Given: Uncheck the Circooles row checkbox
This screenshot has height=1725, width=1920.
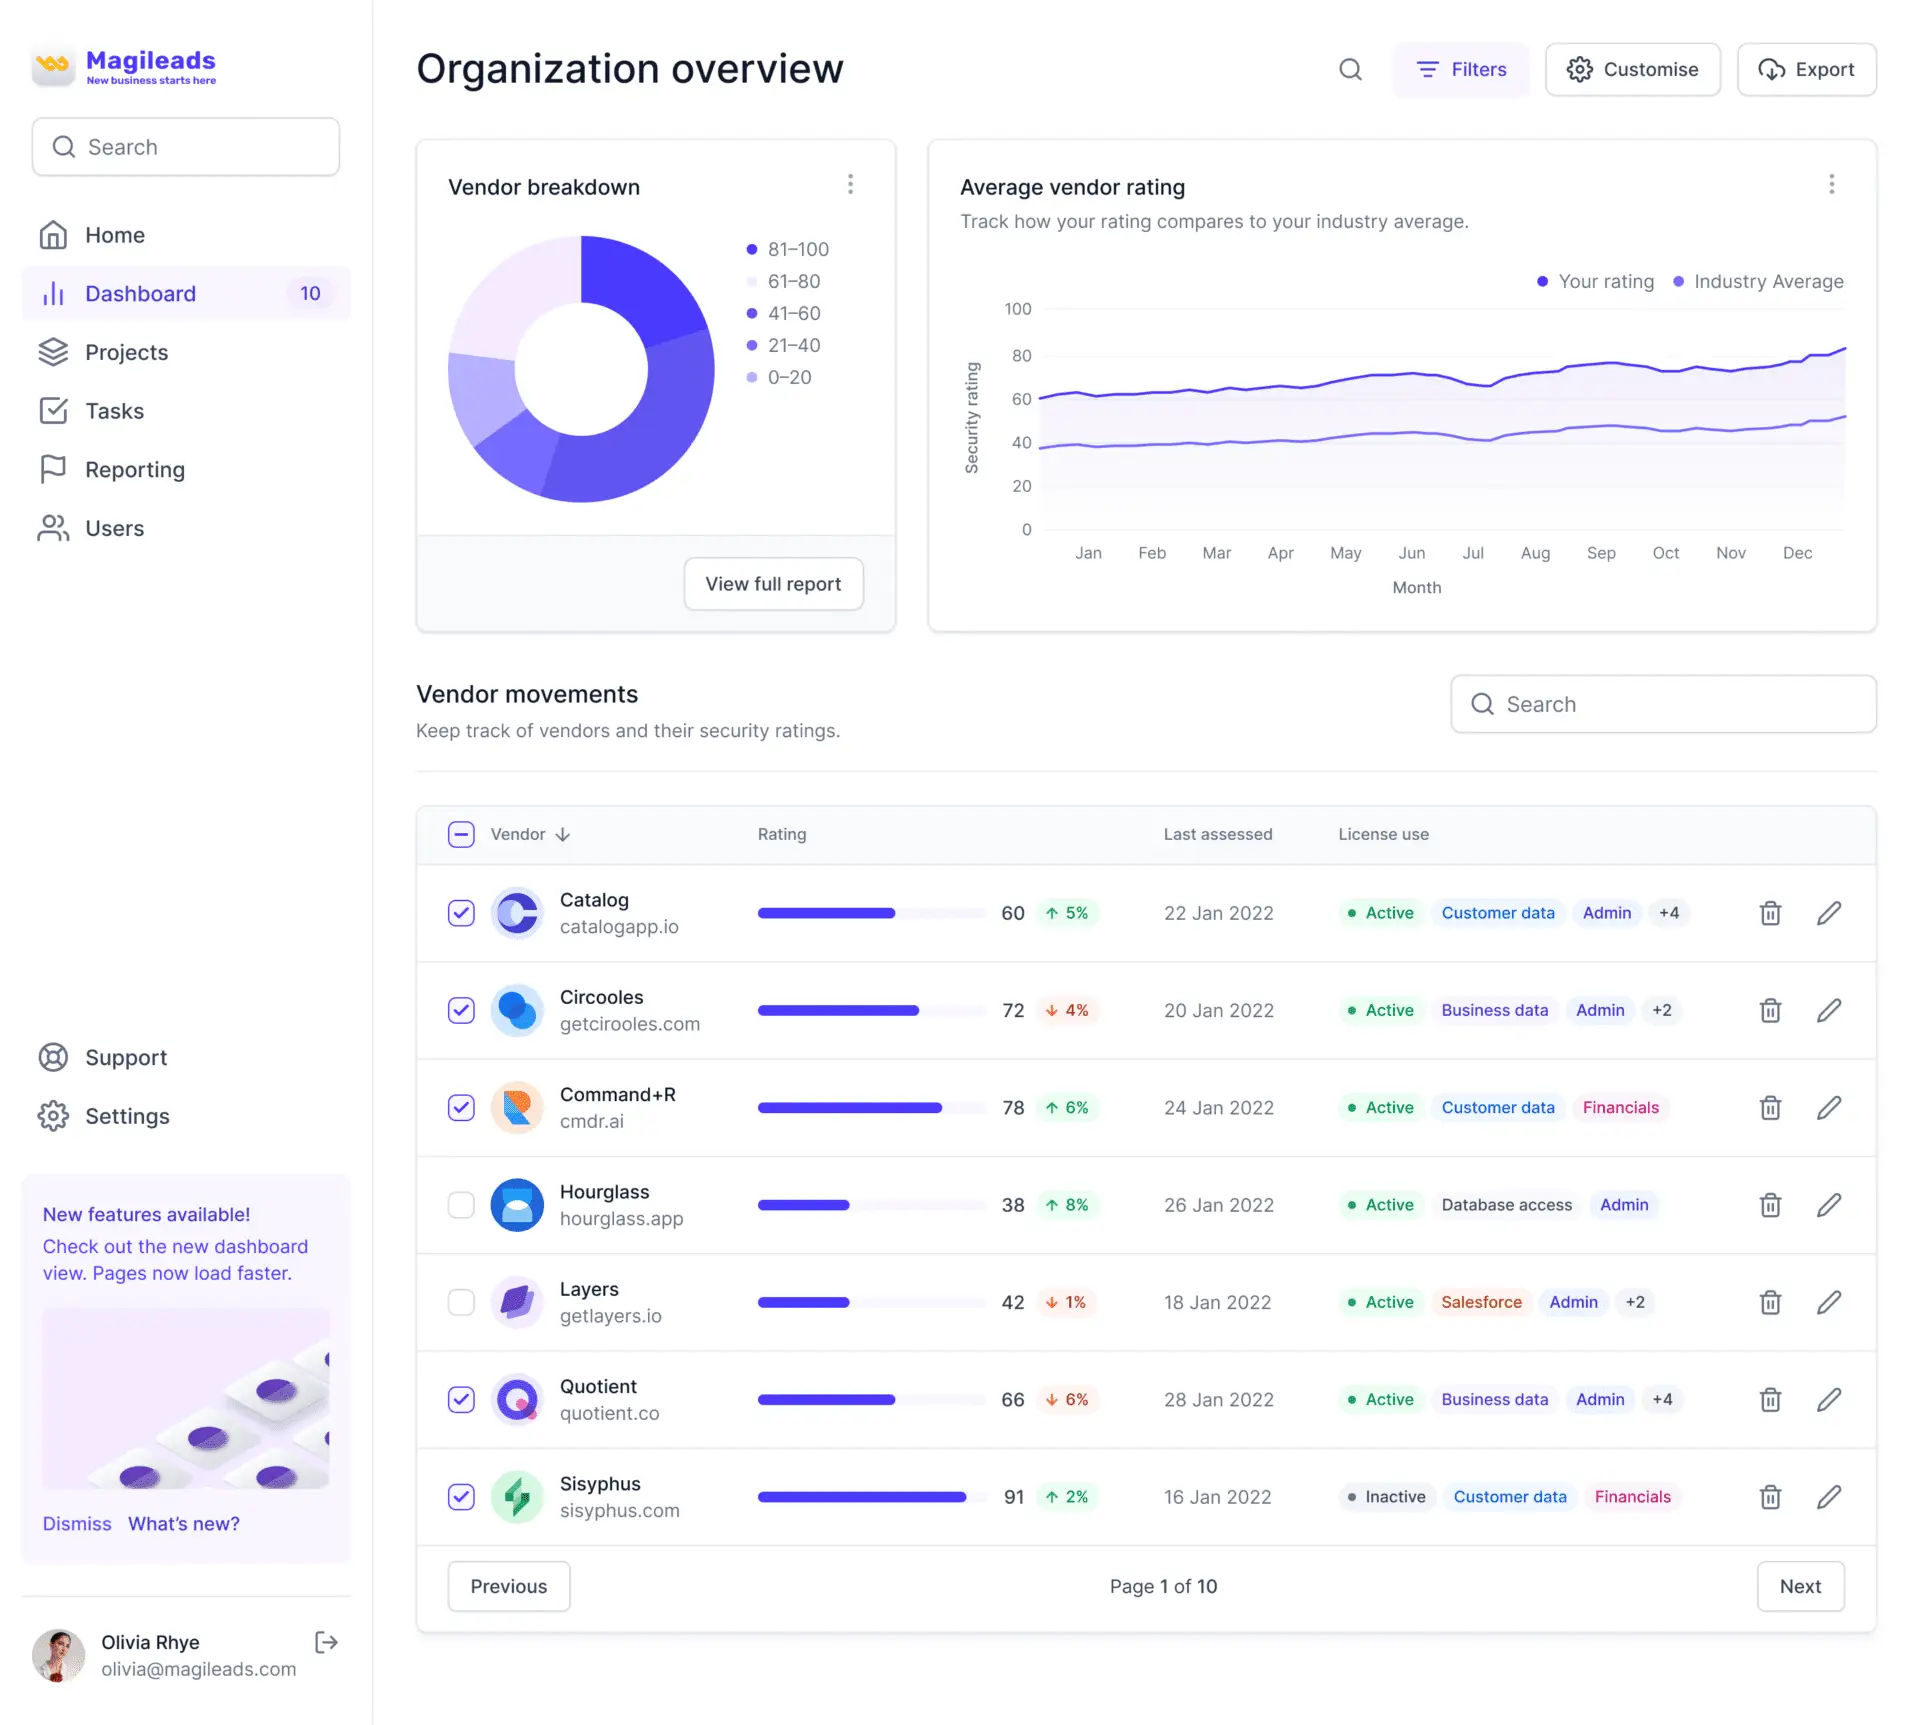Looking at the screenshot, I should [461, 1010].
